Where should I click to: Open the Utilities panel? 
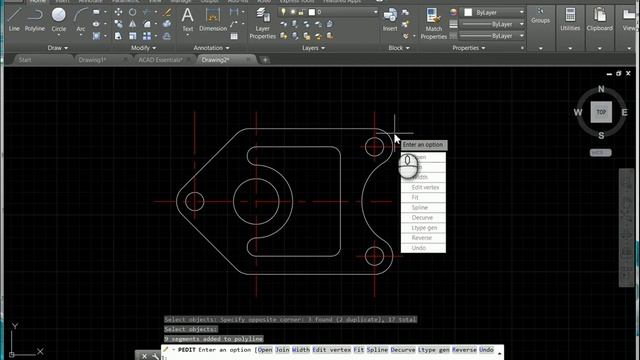pyautogui.click(x=570, y=29)
